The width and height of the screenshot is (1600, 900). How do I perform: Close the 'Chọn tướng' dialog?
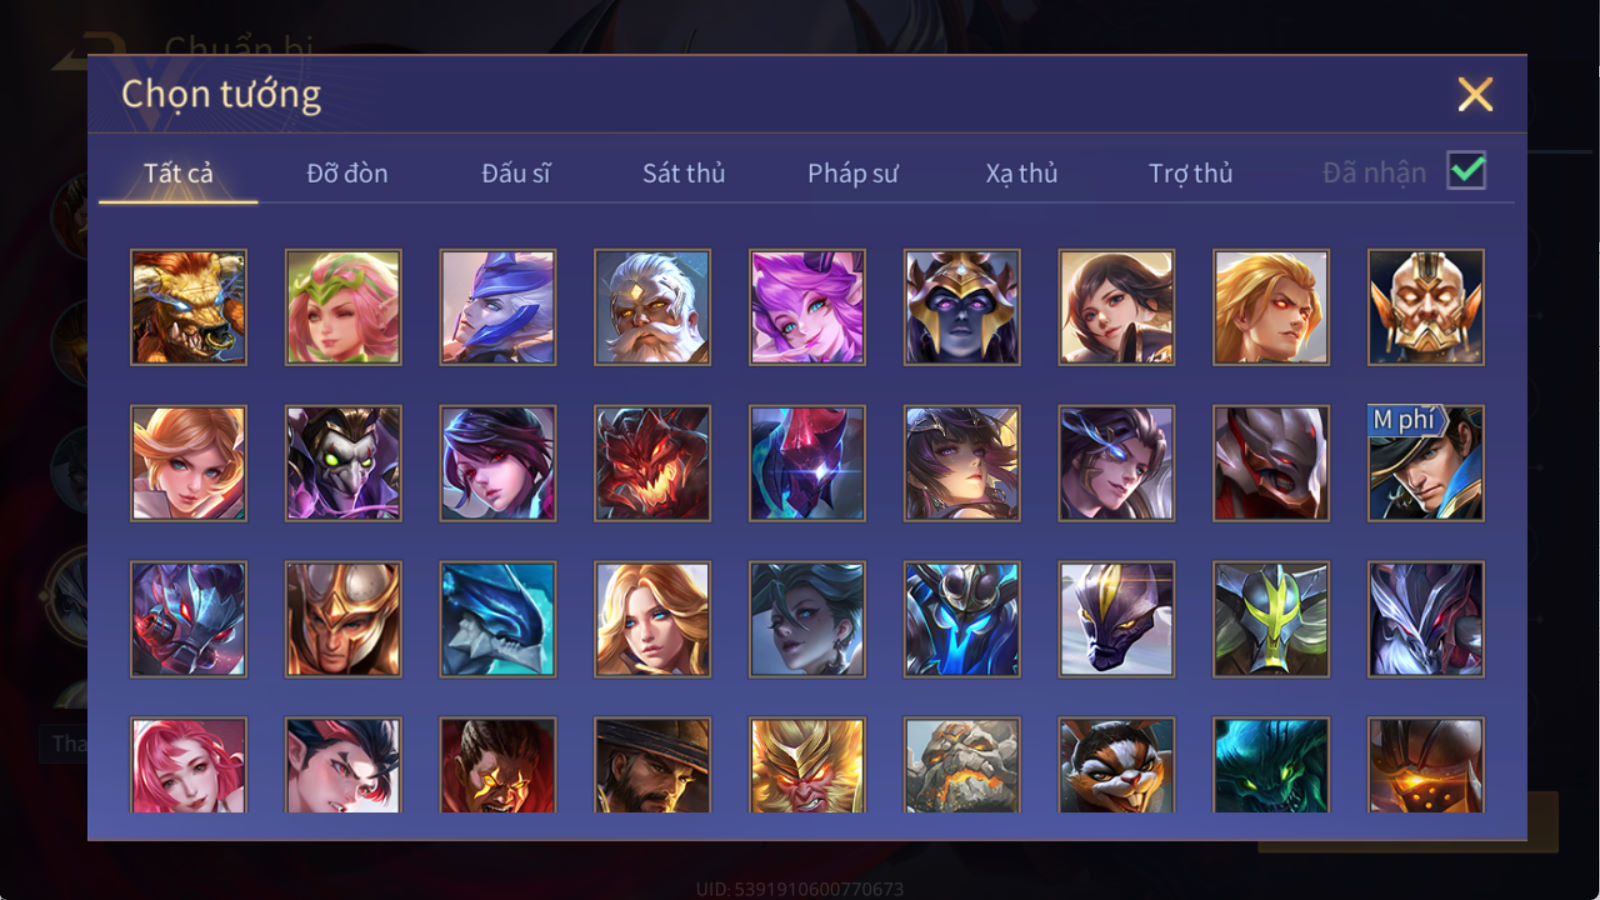click(1475, 95)
